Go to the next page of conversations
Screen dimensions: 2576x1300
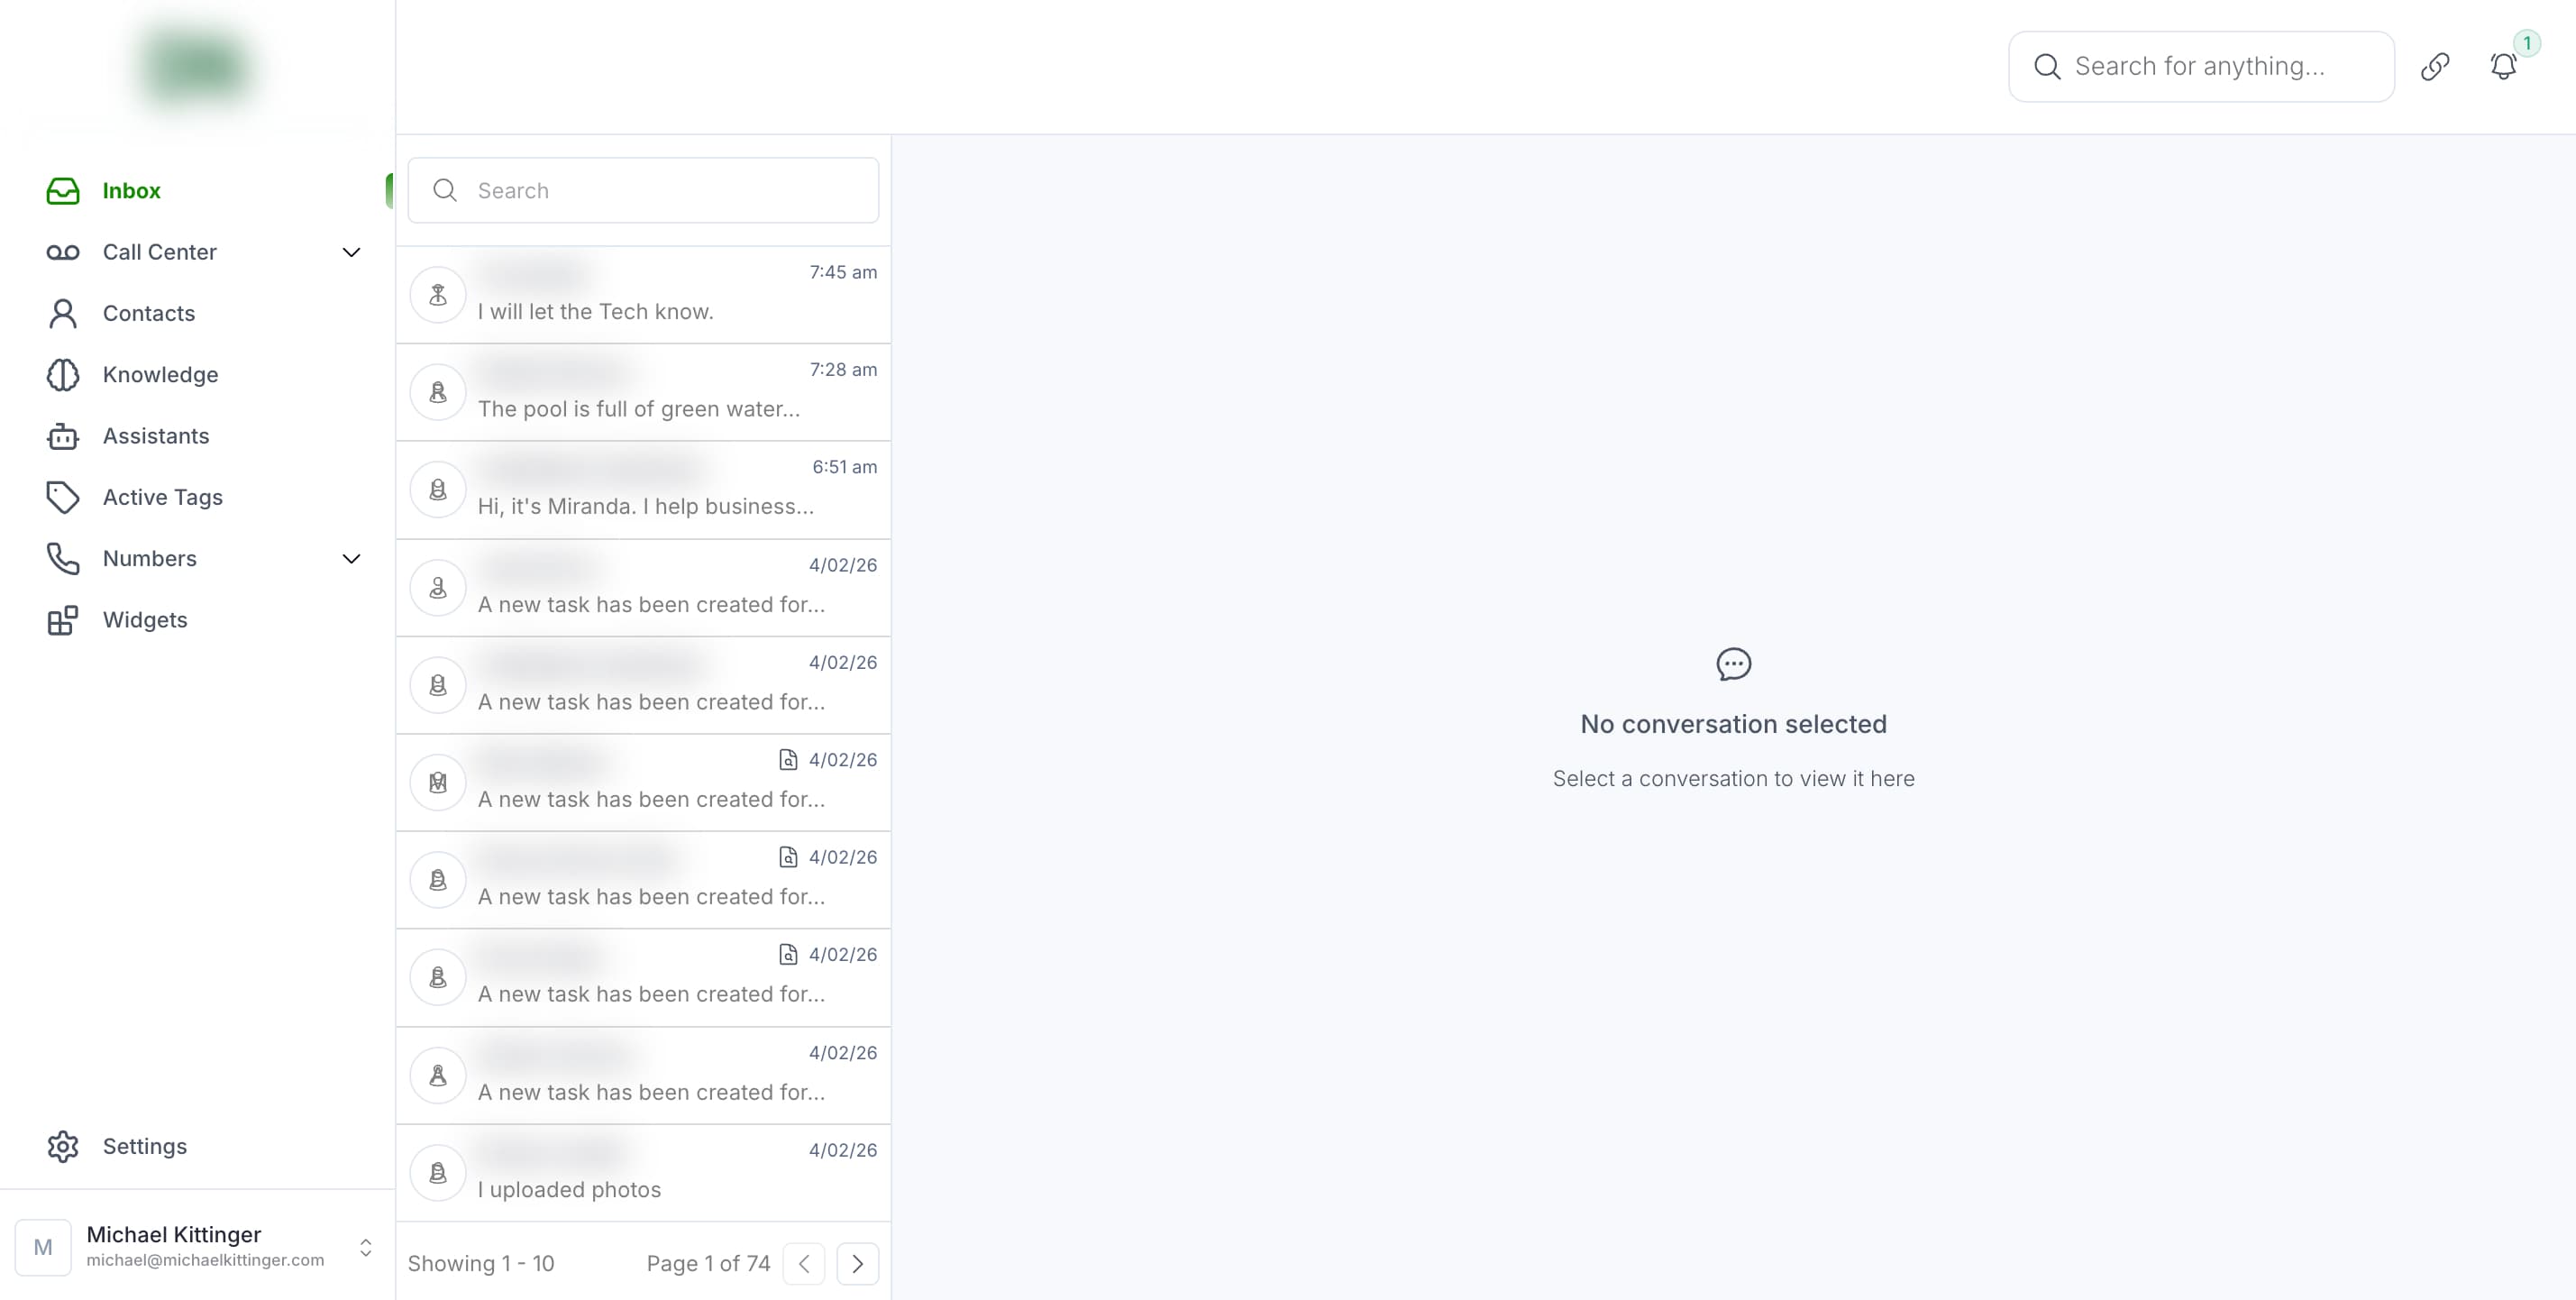[x=858, y=1263]
